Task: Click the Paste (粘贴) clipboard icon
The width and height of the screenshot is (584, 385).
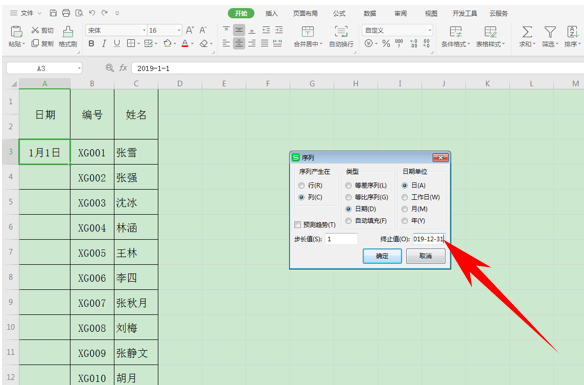Action: (x=16, y=32)
